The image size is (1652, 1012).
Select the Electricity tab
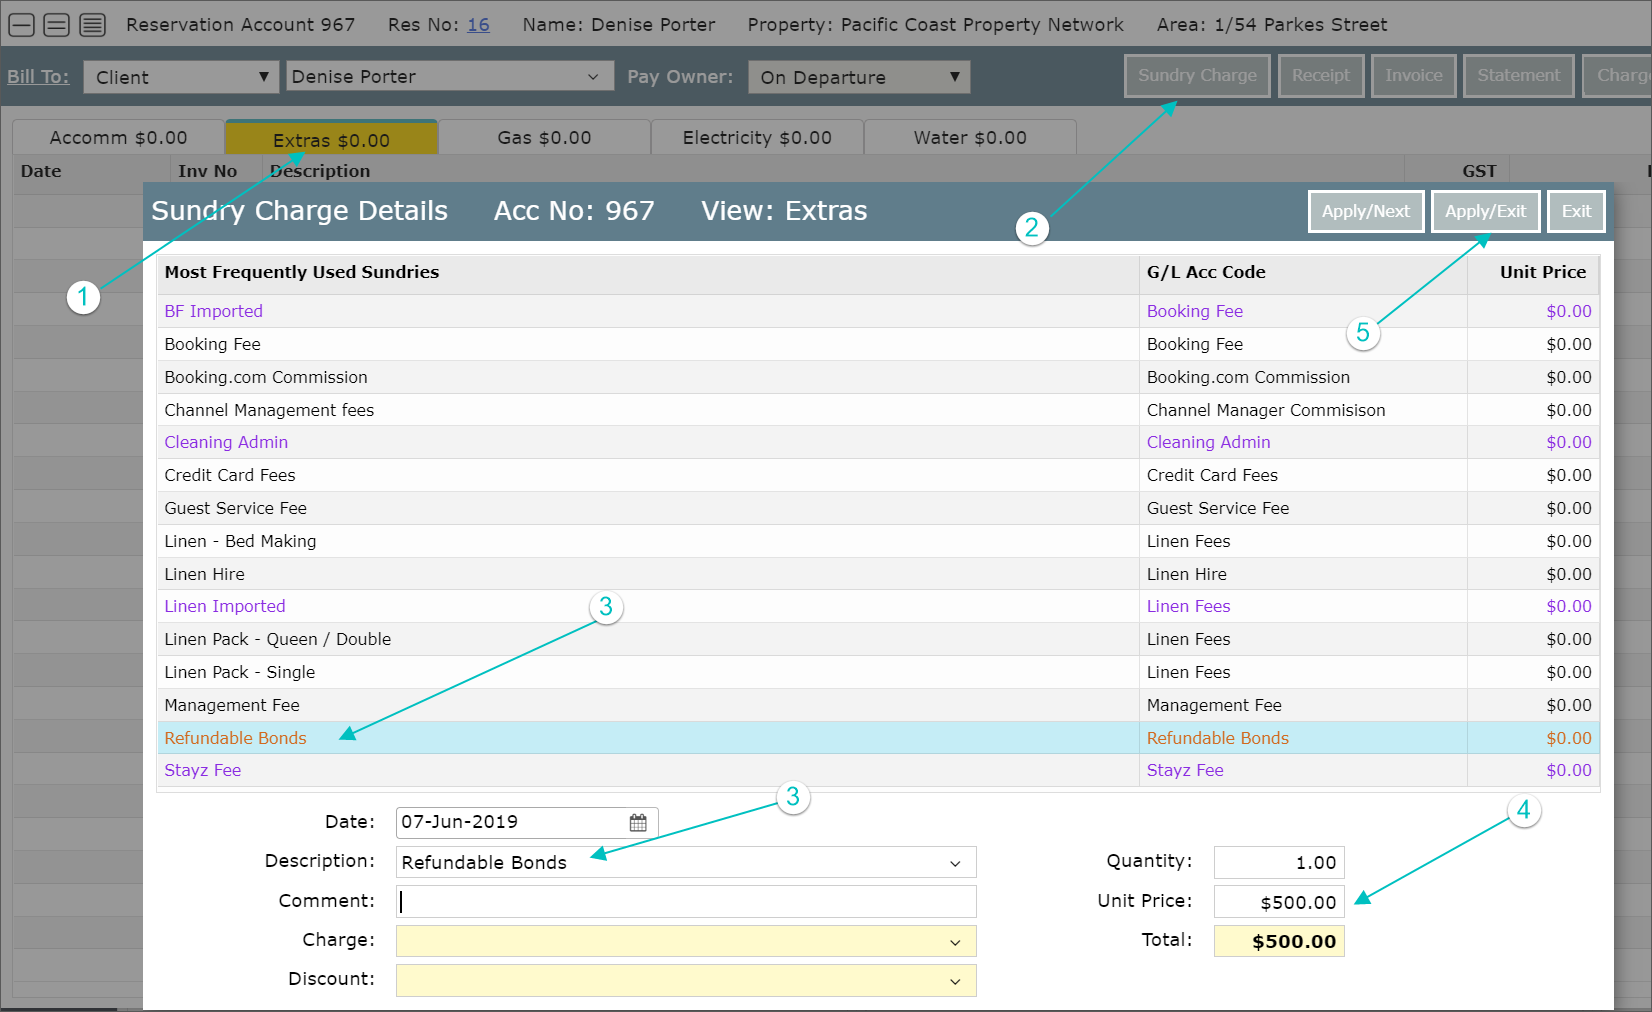[756, 138]
